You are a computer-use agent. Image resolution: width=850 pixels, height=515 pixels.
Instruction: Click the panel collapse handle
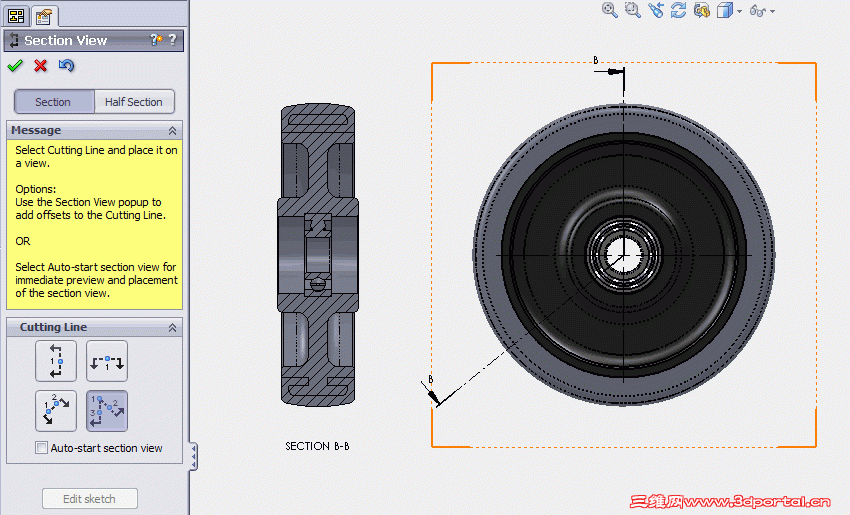(x=193, y=456)
